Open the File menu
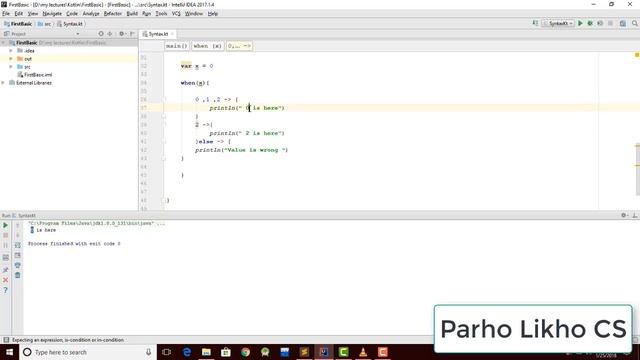The width and height of the screenshot is (640, 360). pos(6,13)
